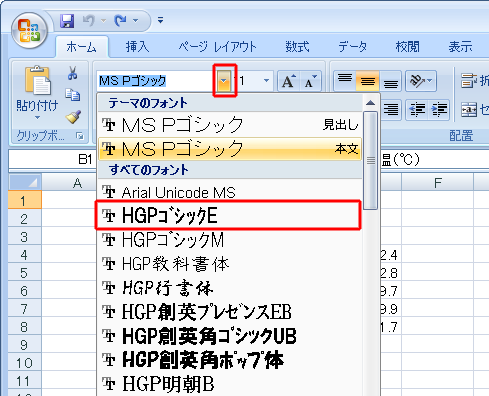Select column F header

point(437,183)
